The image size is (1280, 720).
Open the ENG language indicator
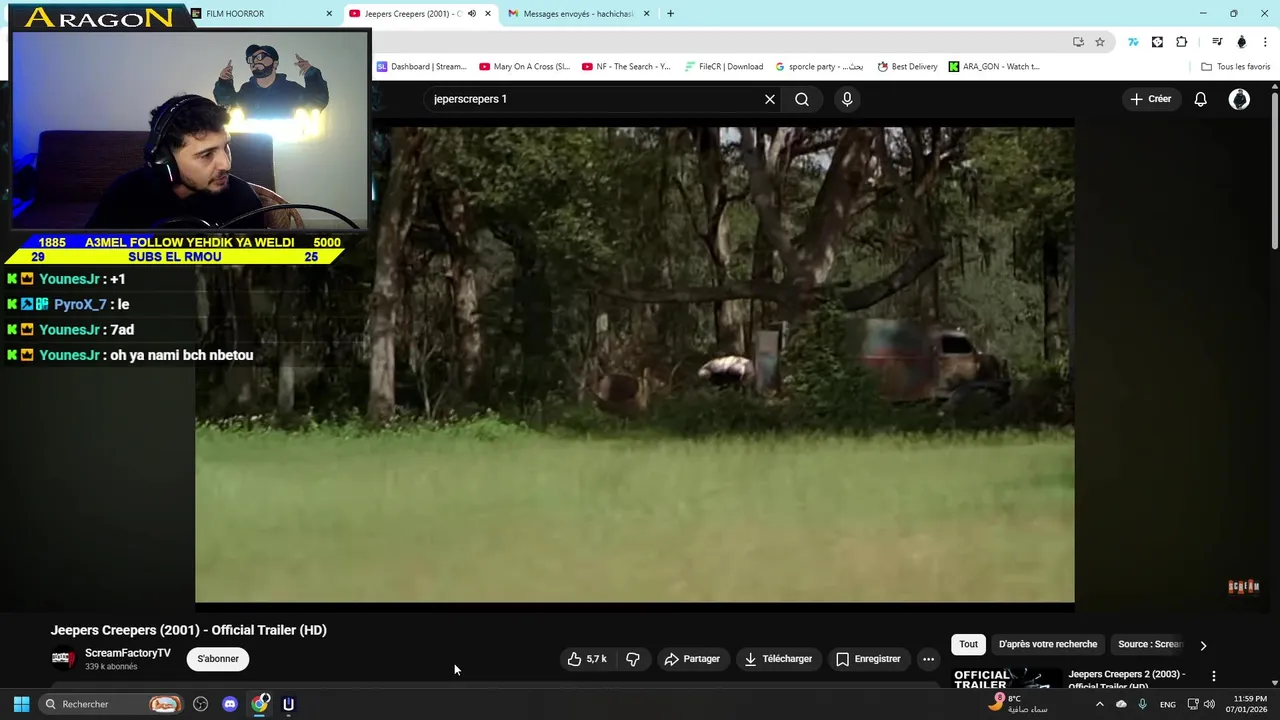coord(1168,705)
